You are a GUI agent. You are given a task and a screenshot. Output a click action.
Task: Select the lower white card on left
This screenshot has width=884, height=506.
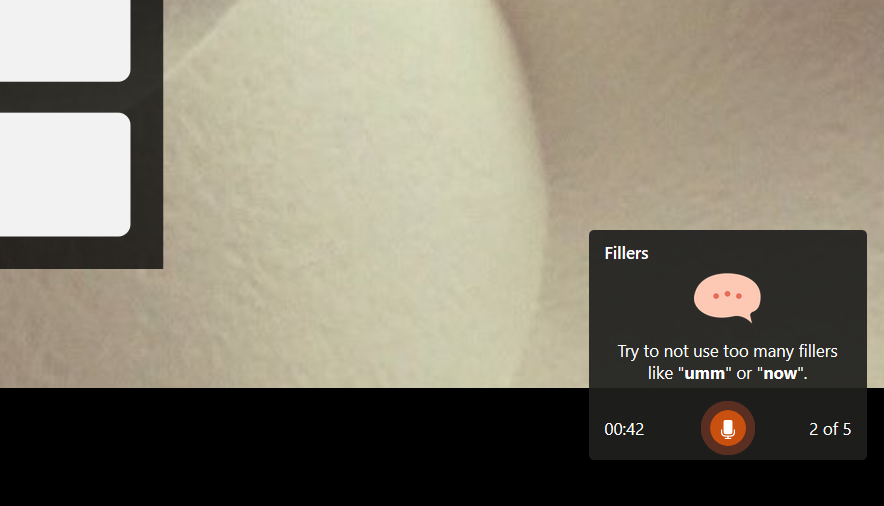pyautogui.click(x=65, y=175)
